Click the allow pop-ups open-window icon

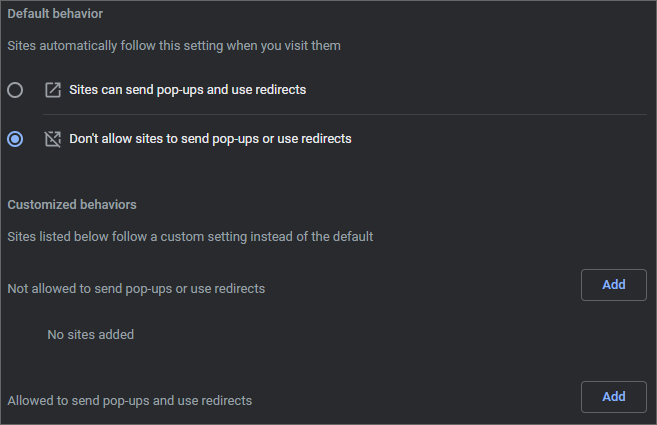point(53,90)
